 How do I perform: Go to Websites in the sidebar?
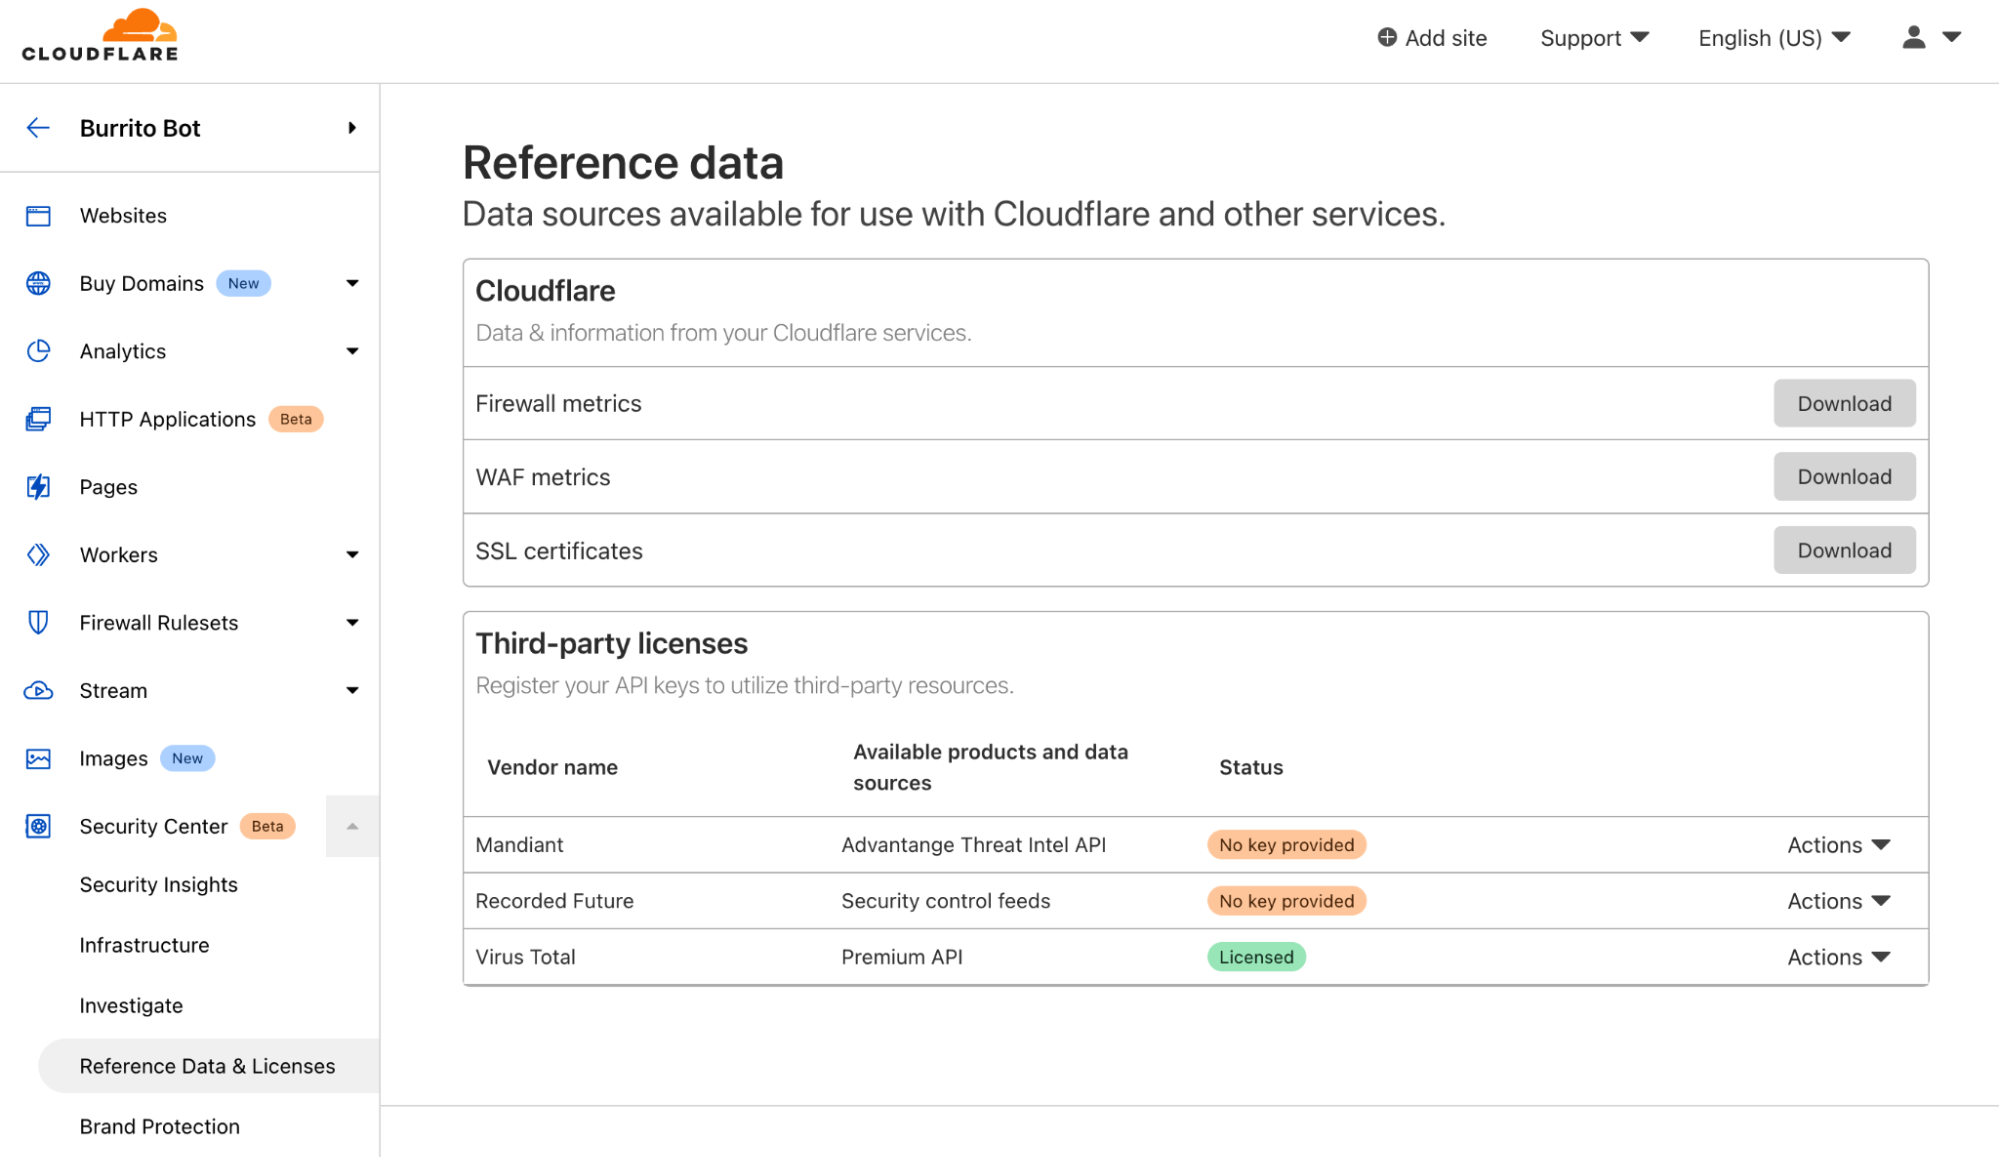tap(123, 216)
